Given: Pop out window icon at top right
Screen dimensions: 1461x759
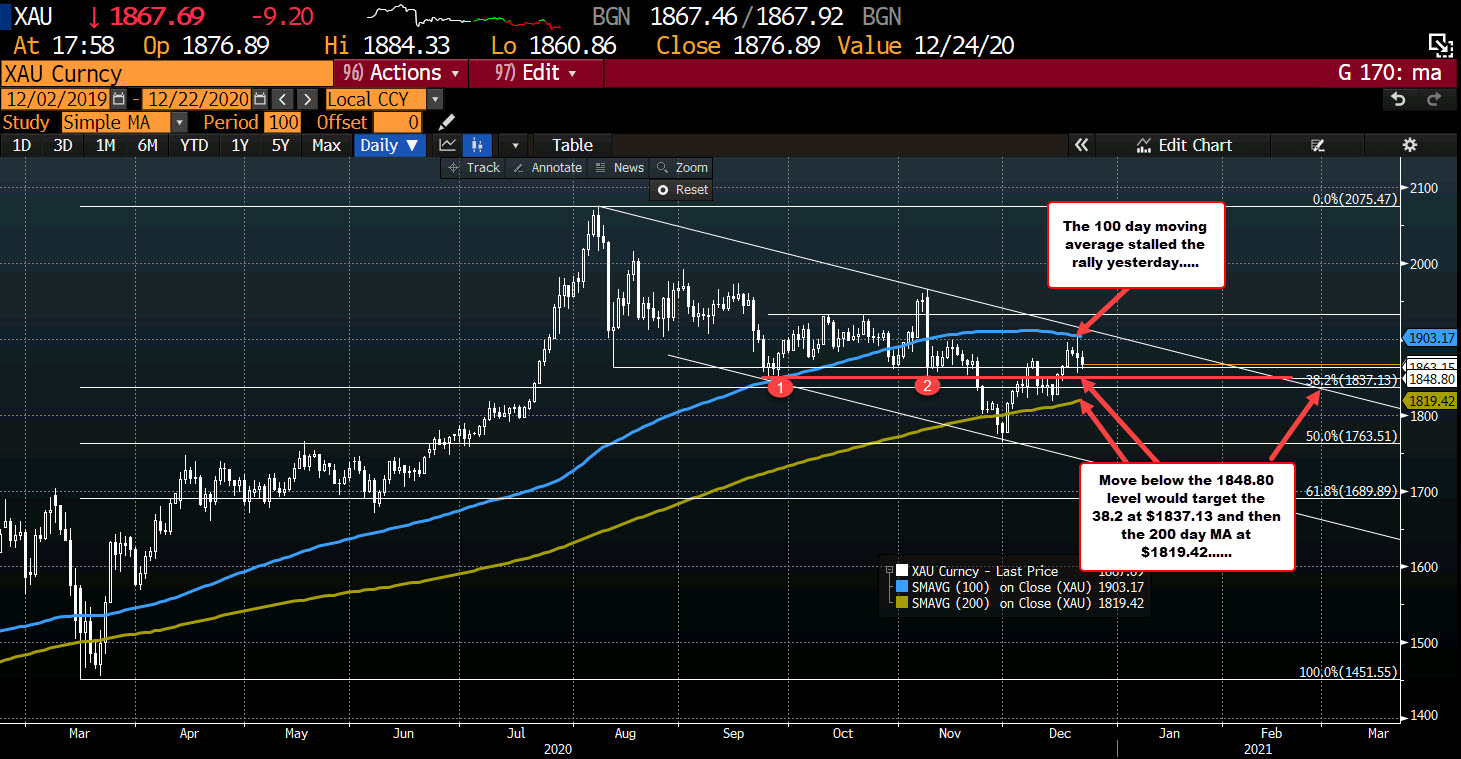Looking at the screenshot, I should tap(1439, 43).
